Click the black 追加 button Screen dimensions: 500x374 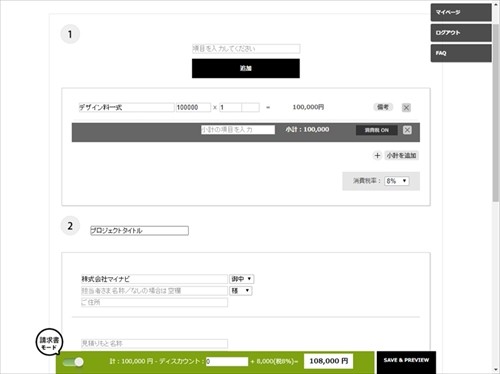pyautogui.click(x=246, y=68)
